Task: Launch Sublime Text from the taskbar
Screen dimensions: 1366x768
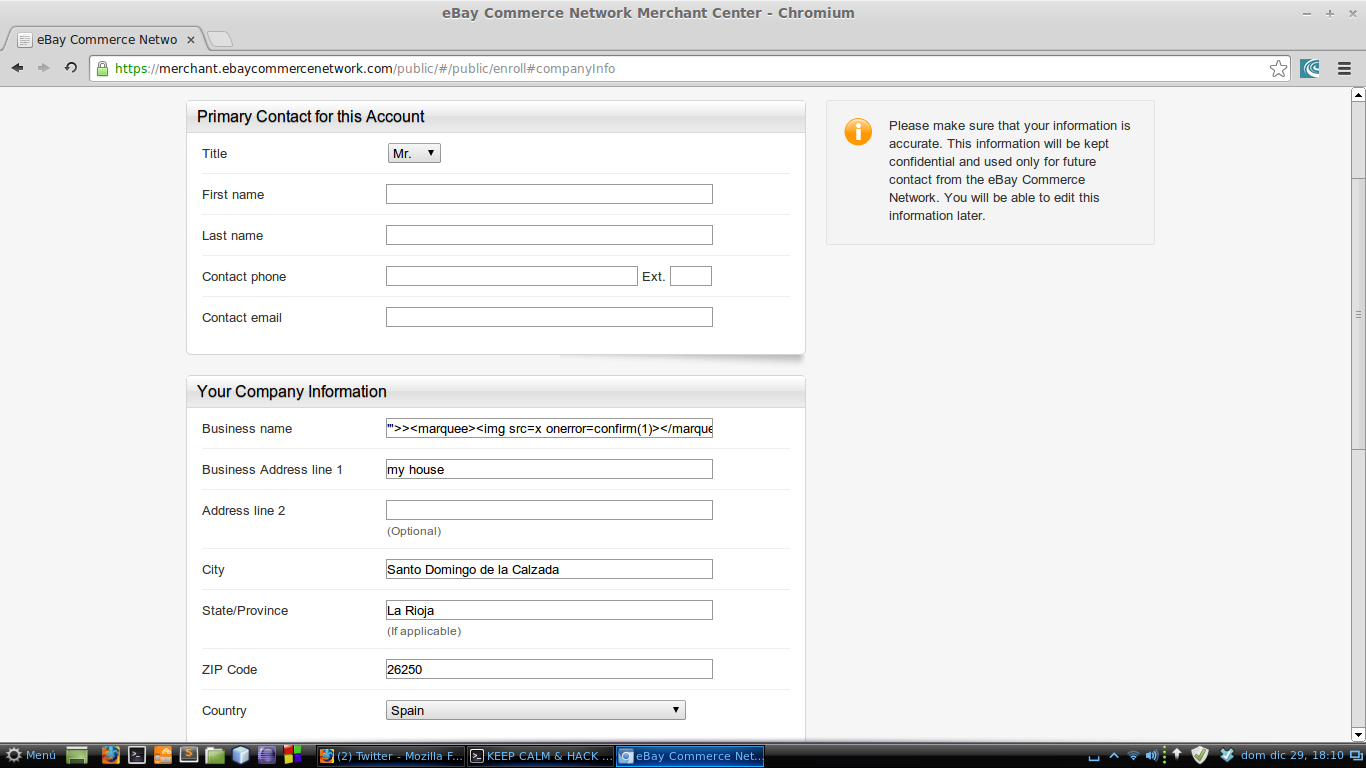Action: pos(188,755)
